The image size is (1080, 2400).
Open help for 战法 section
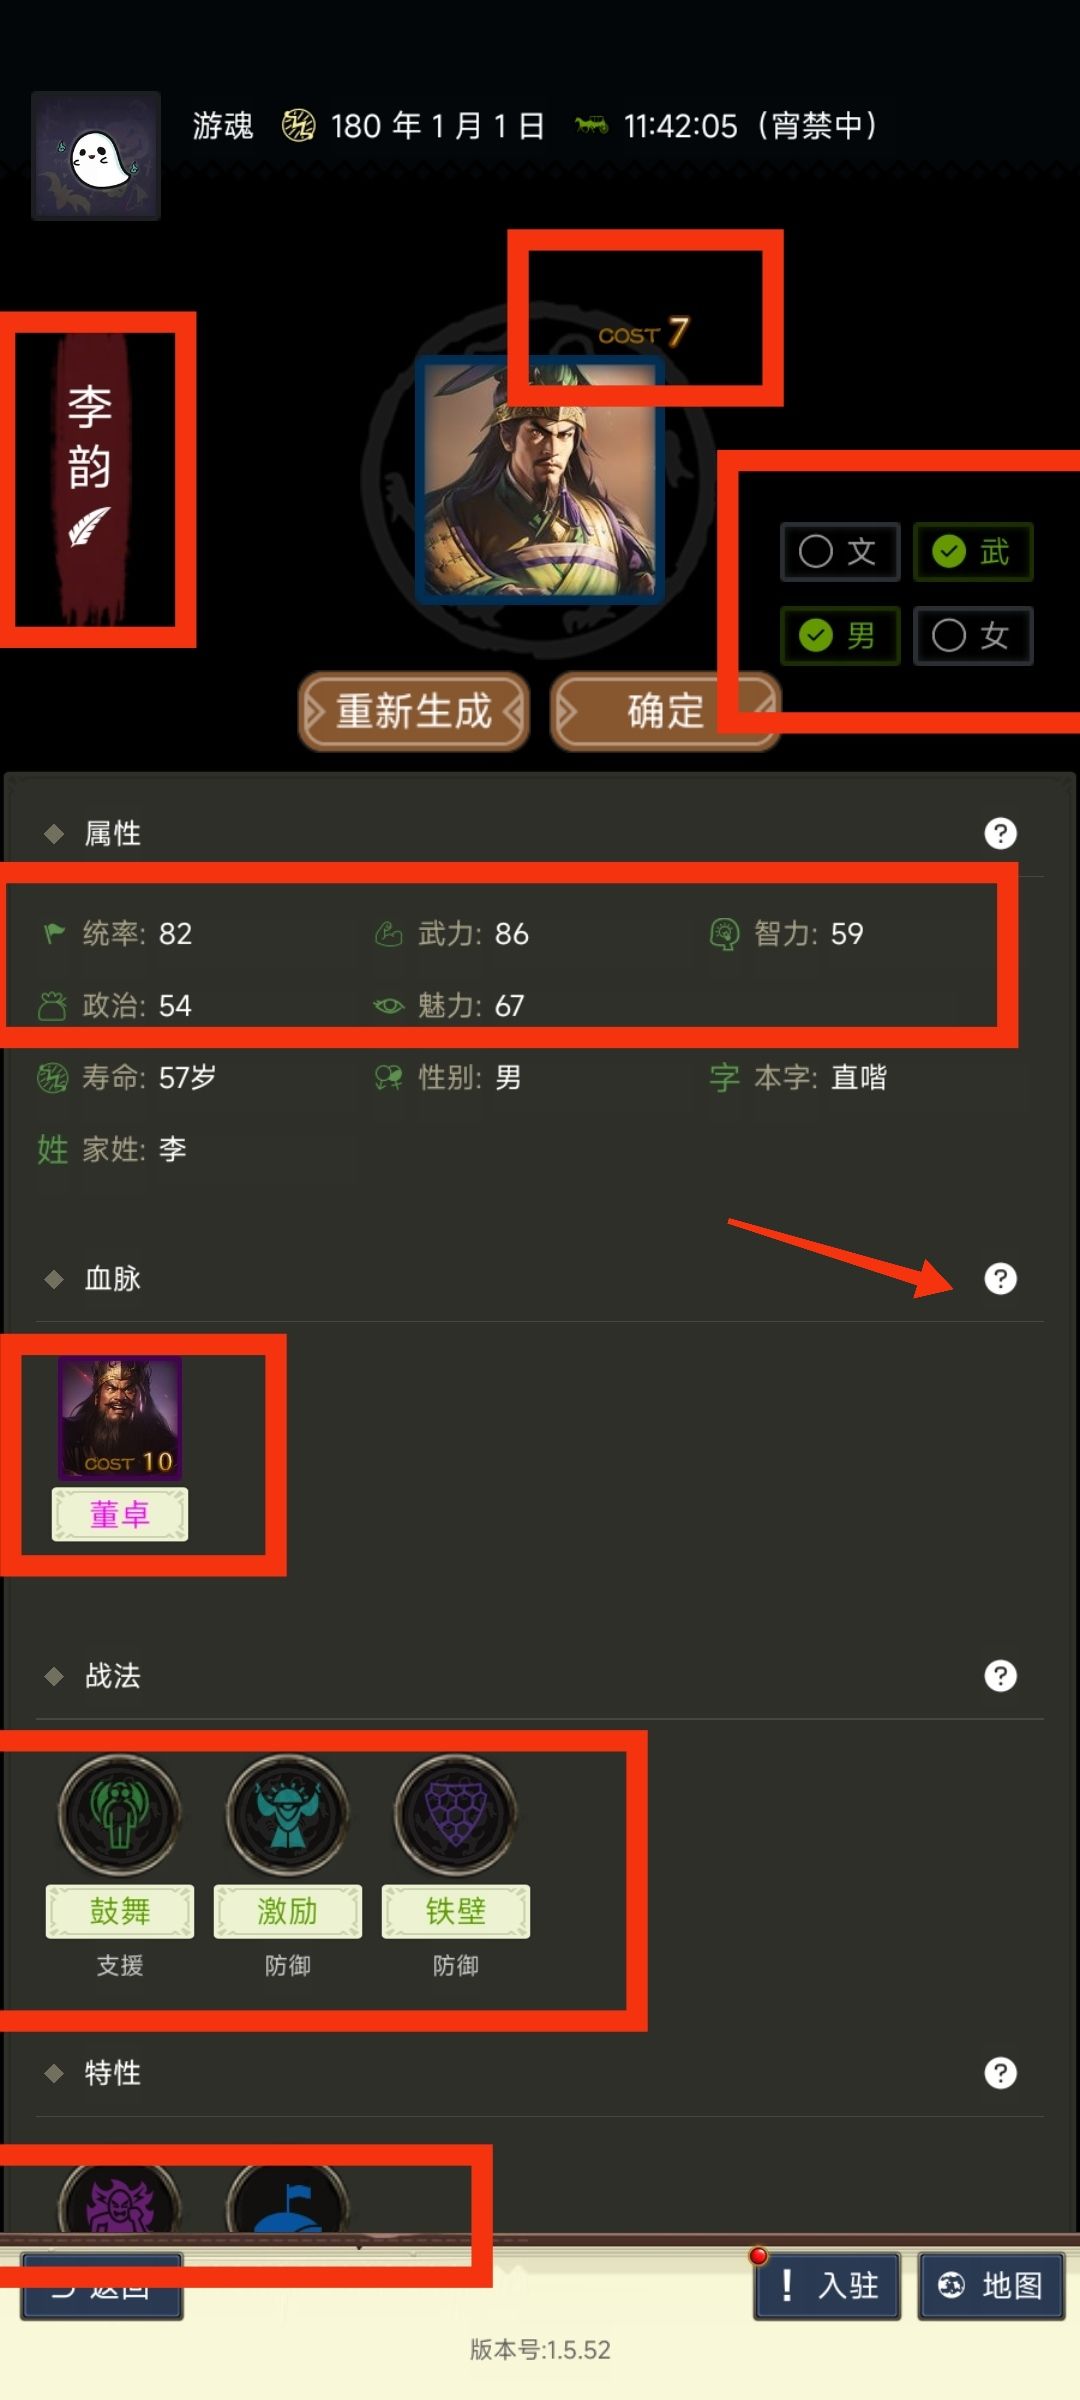[1000, 1675]
